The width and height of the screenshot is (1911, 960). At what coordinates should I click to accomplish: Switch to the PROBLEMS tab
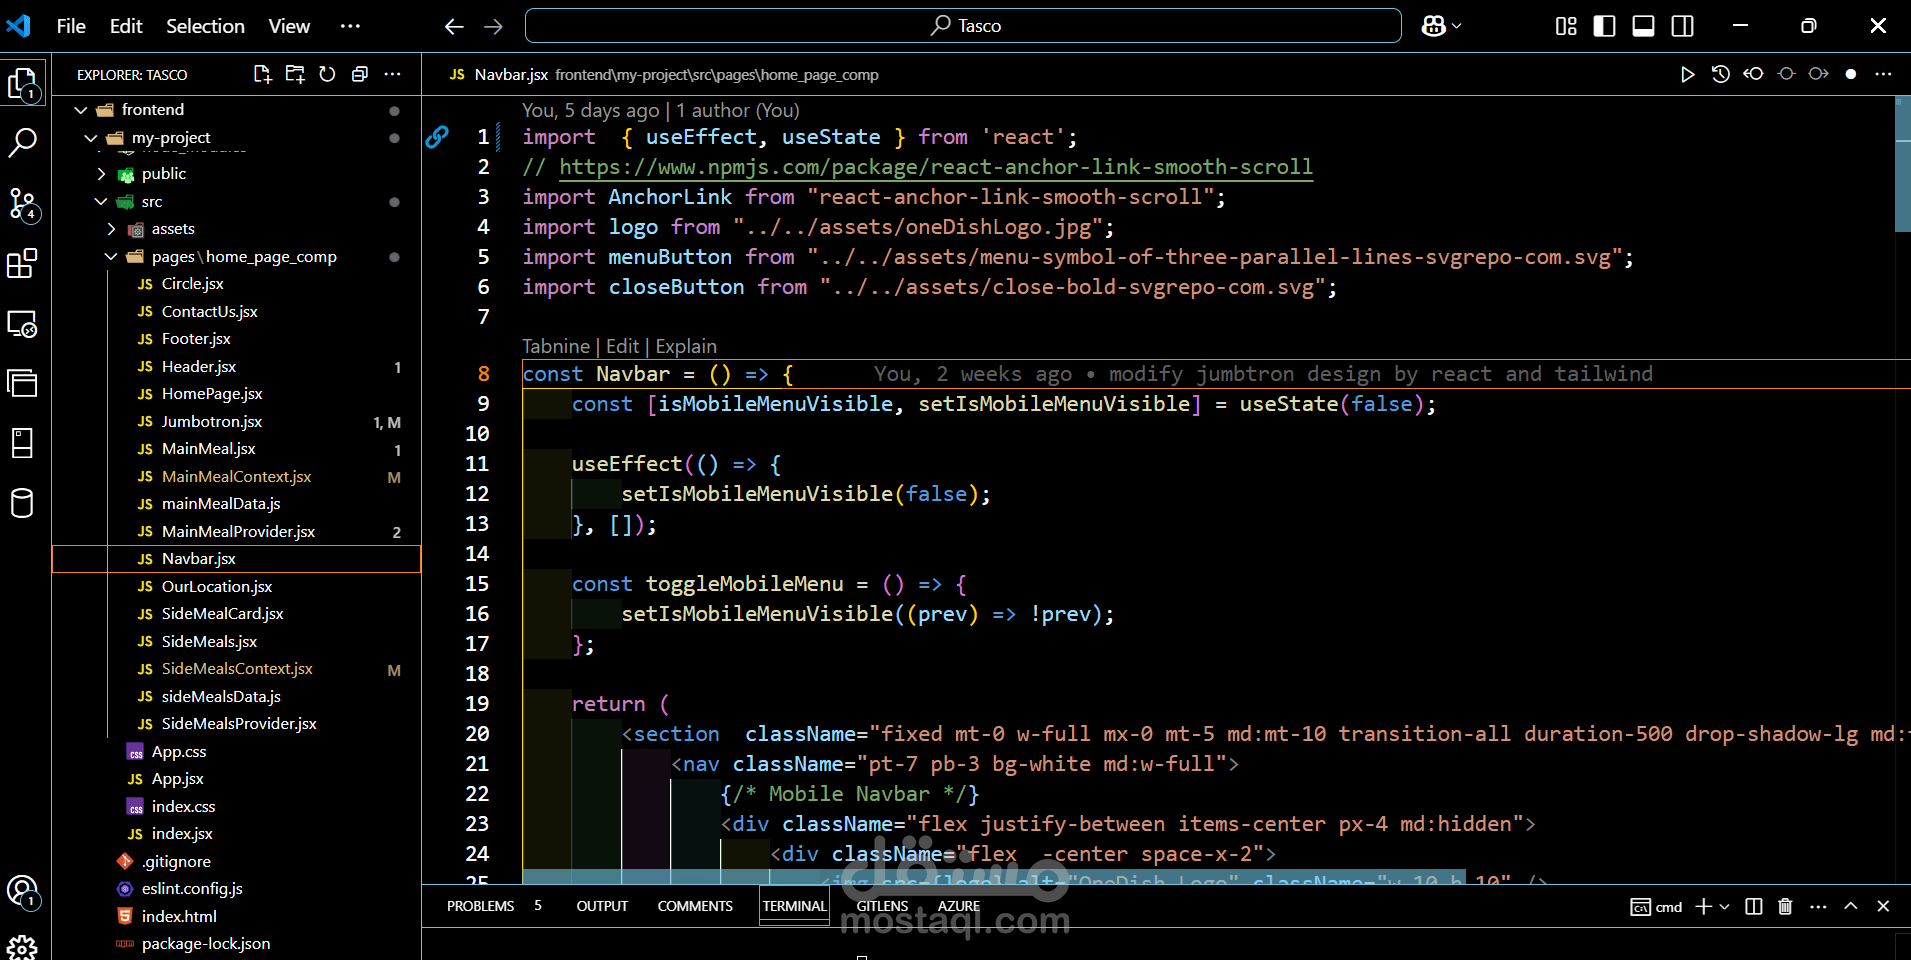coord(480,906)
